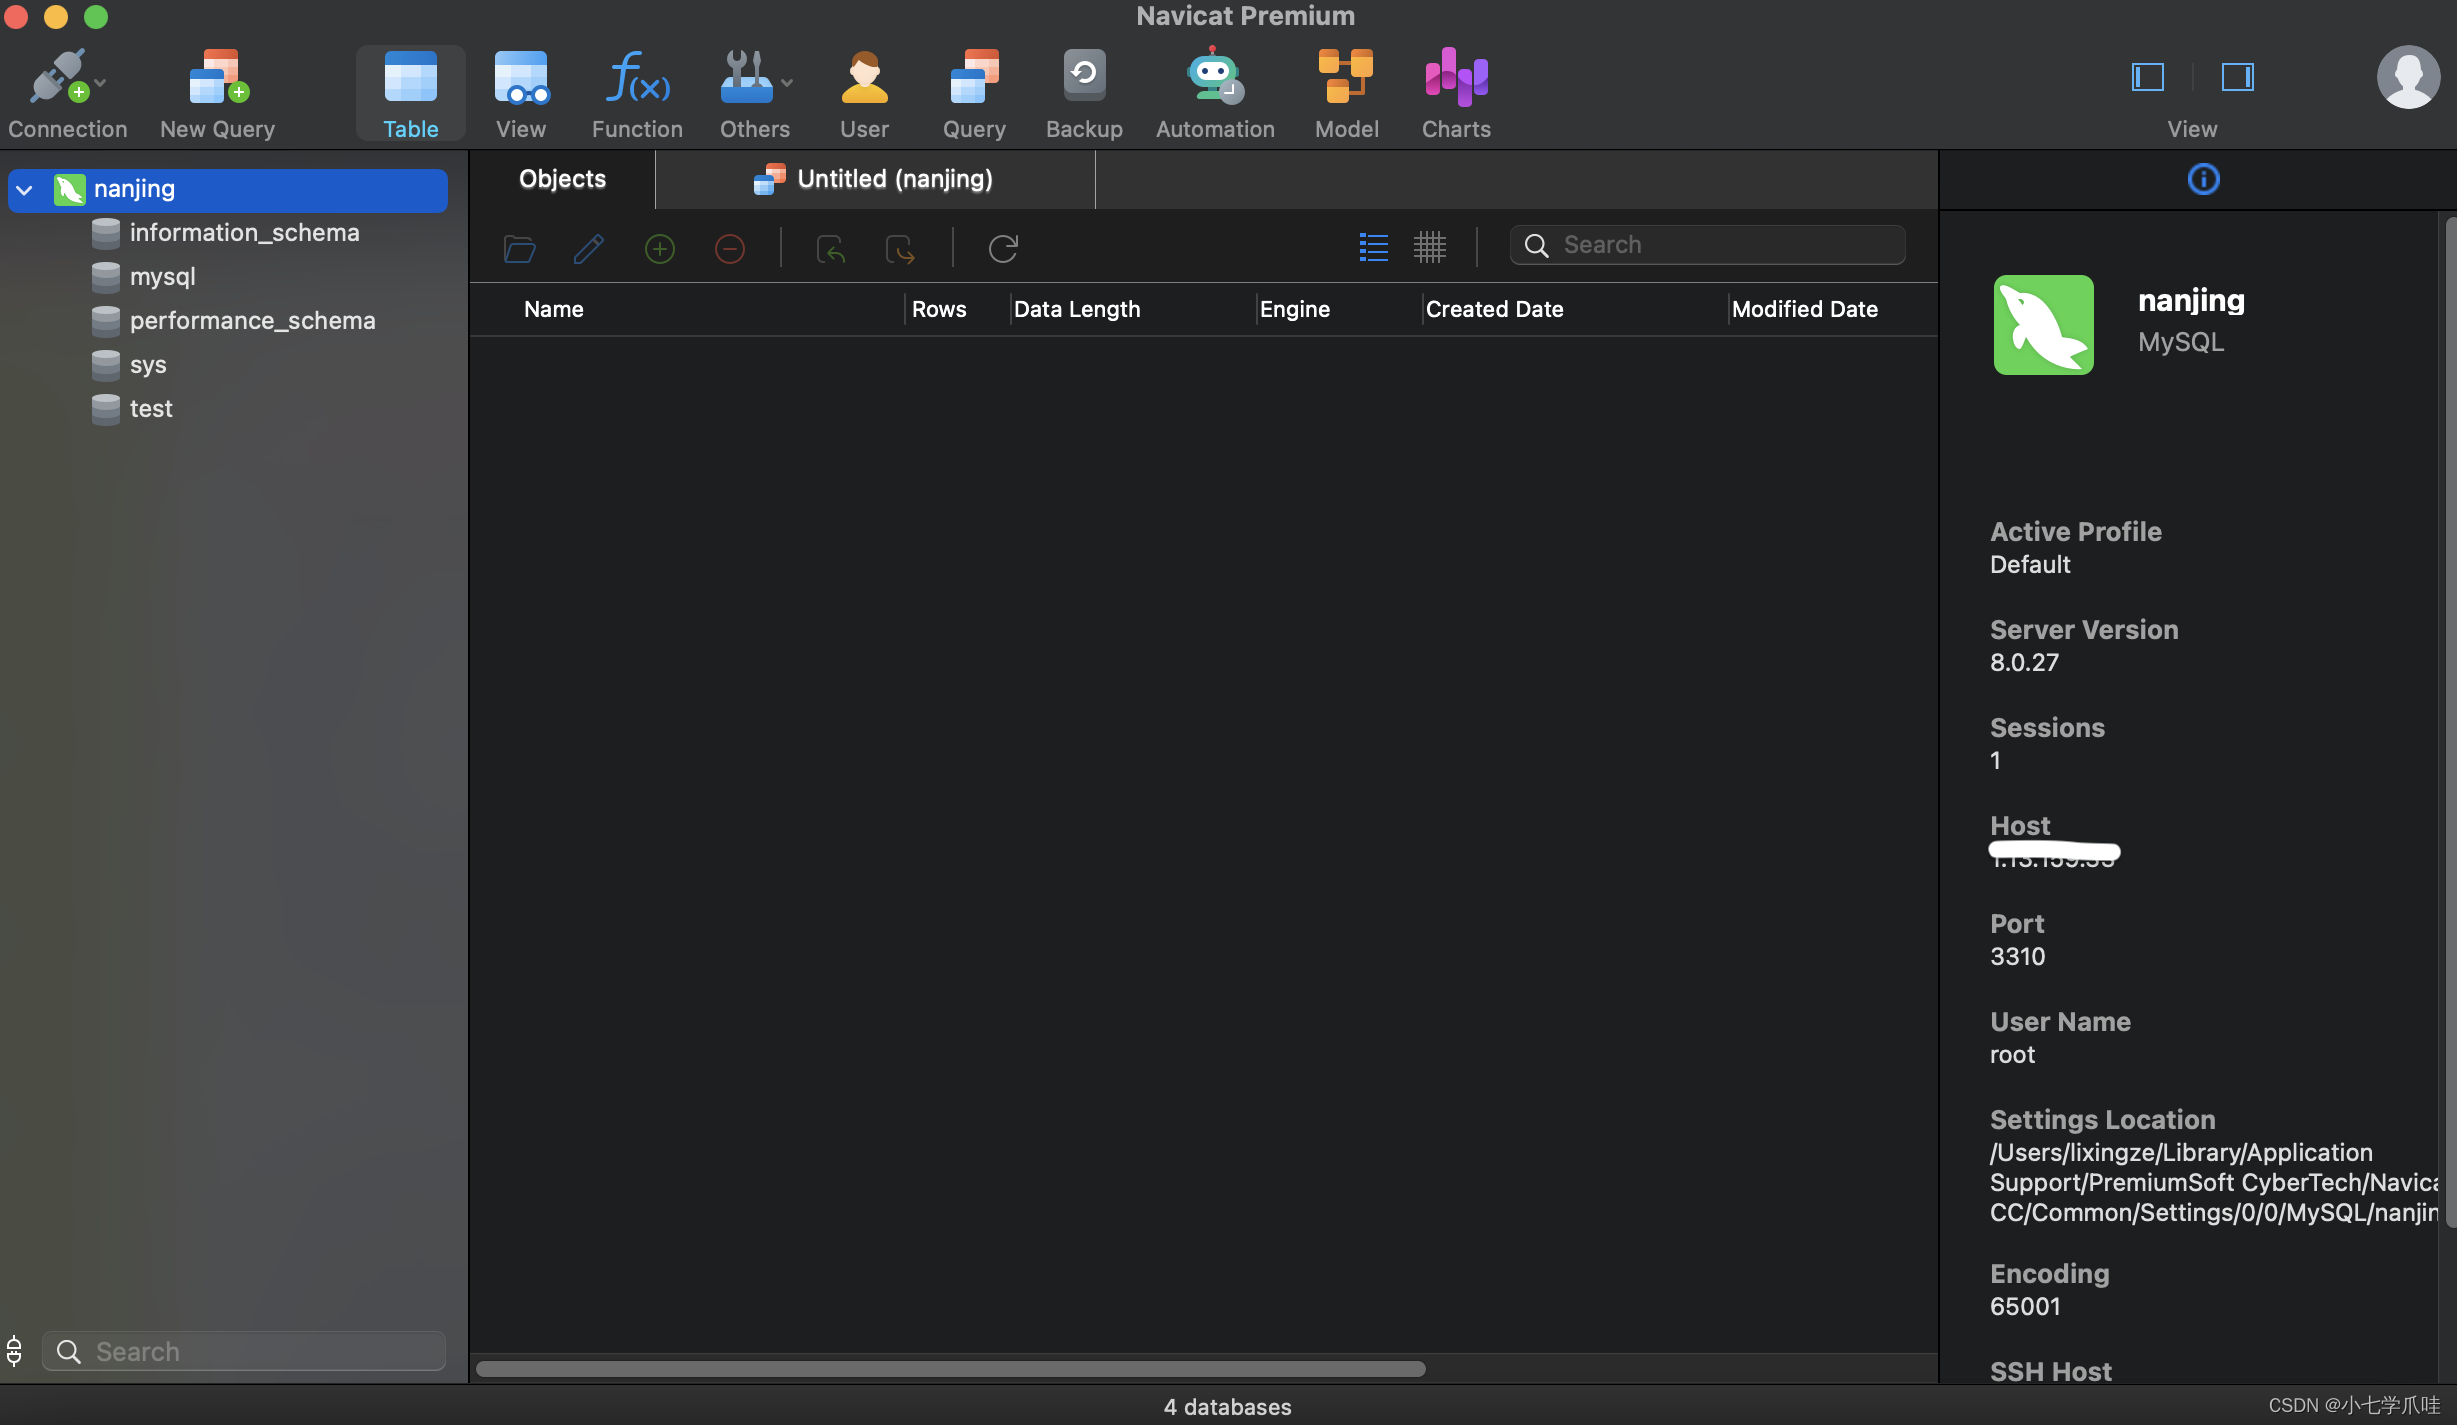Viewport: 2457px width, 1425px height.
Task: Click the 4 databases status text
Action: [1227, 1407]
